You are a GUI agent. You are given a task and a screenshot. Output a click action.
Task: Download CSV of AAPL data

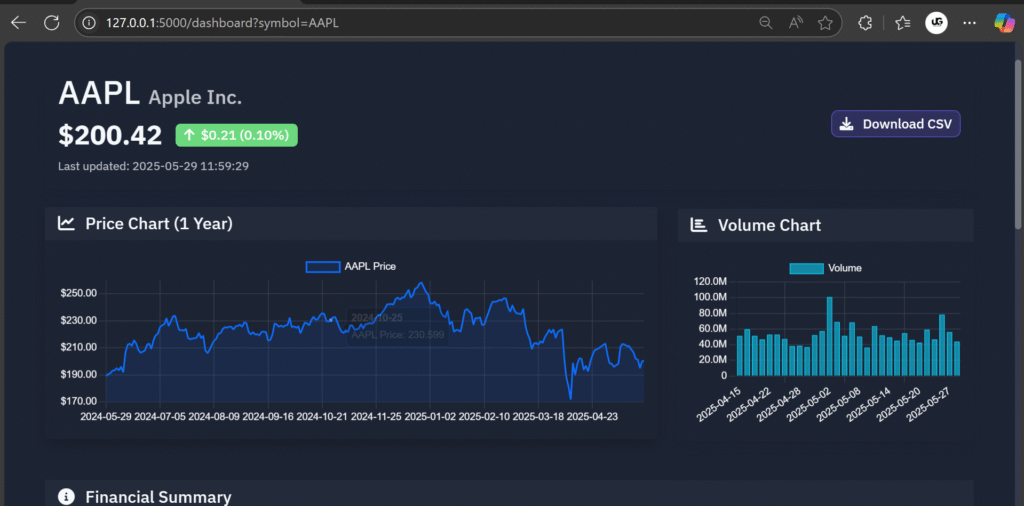[x=895, y=123]
